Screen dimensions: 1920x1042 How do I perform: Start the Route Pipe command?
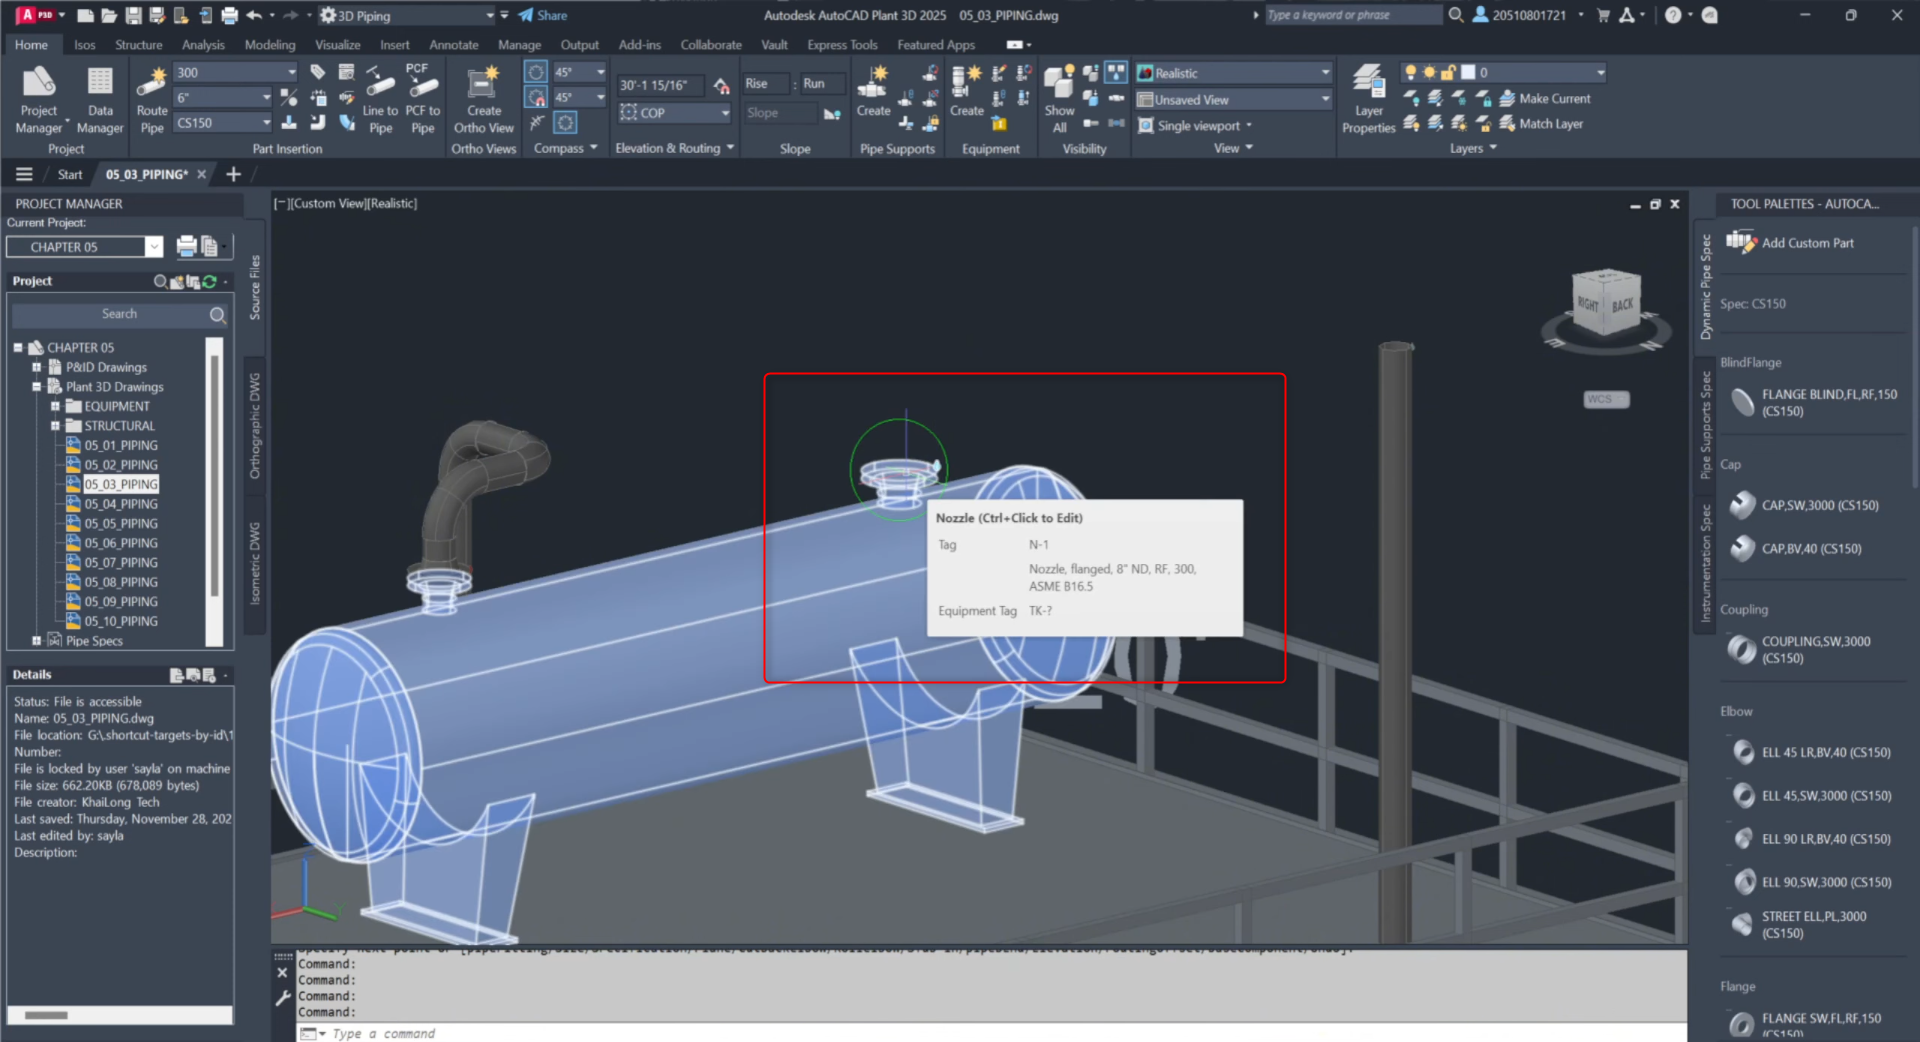click(x=152, y=100)
